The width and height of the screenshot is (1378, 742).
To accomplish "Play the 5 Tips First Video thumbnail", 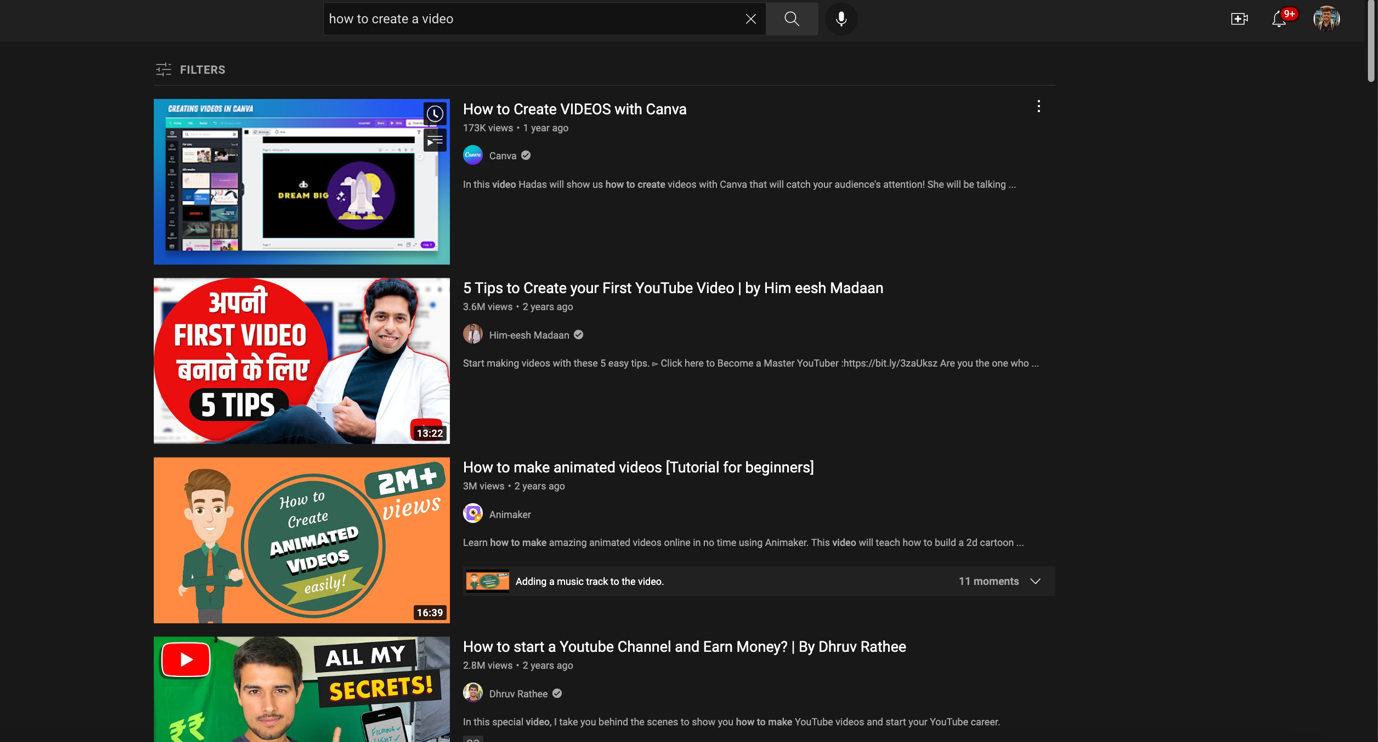I will coord(302,361).
